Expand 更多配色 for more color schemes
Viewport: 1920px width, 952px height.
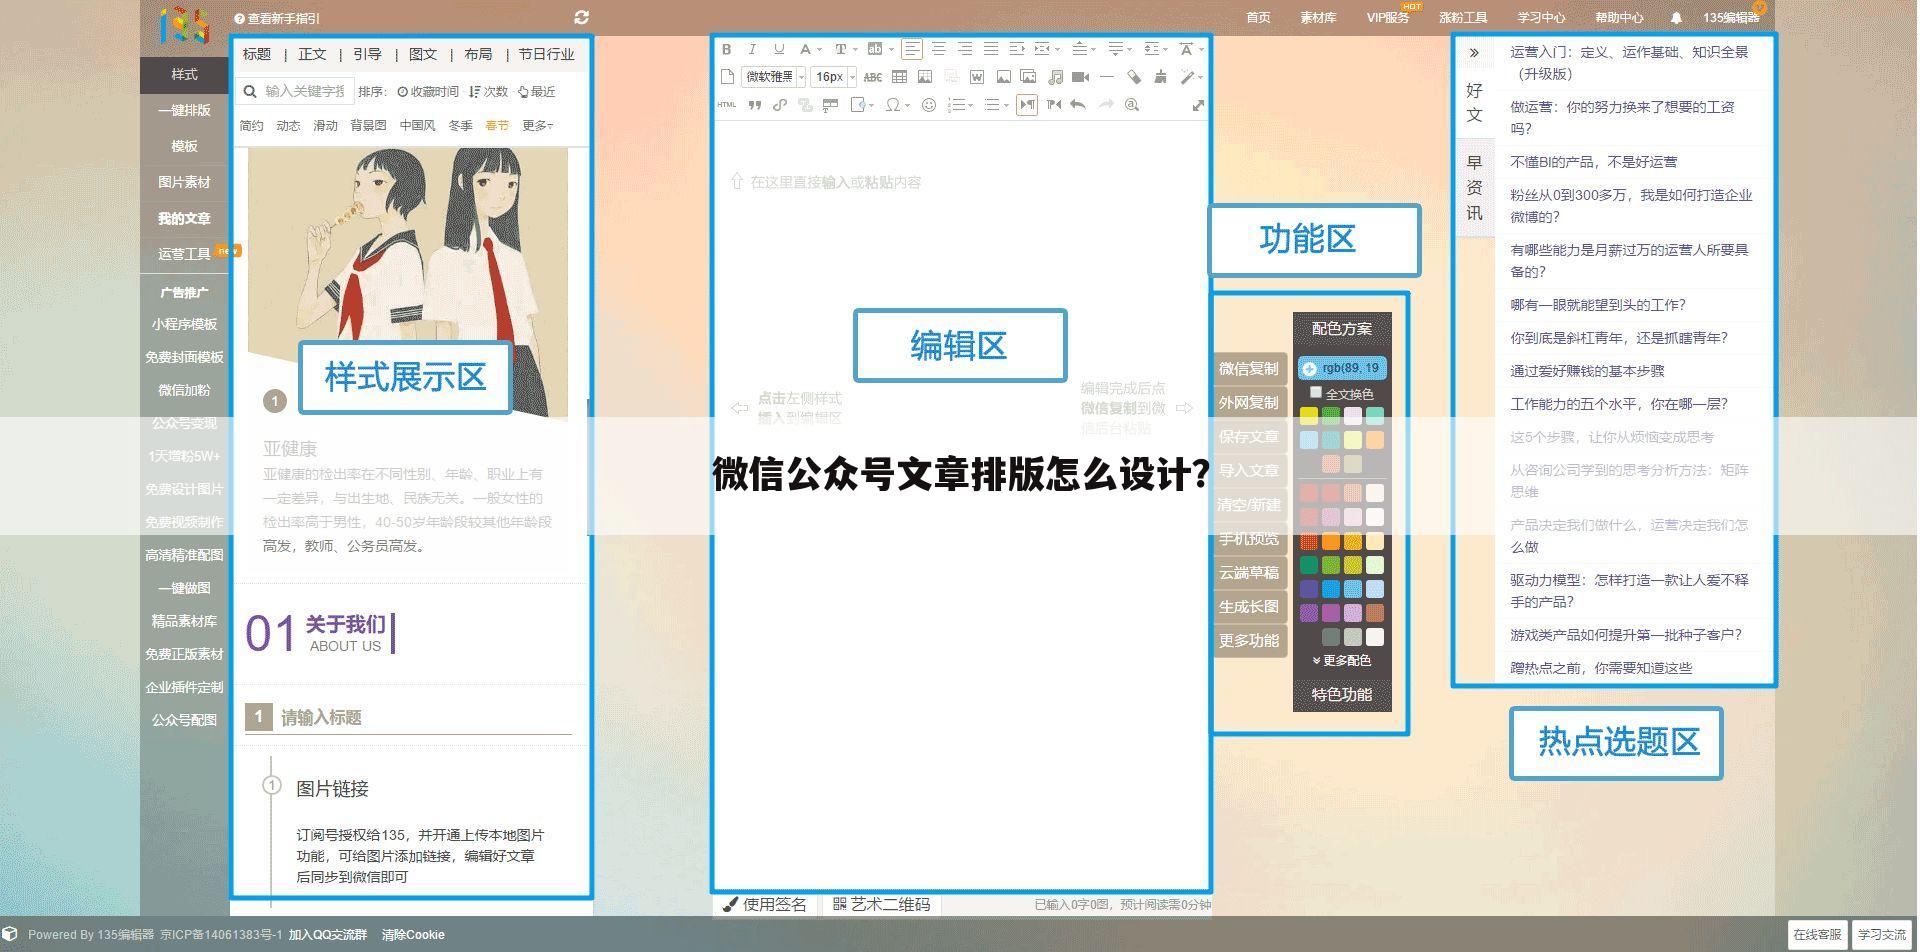(1340, 660)
